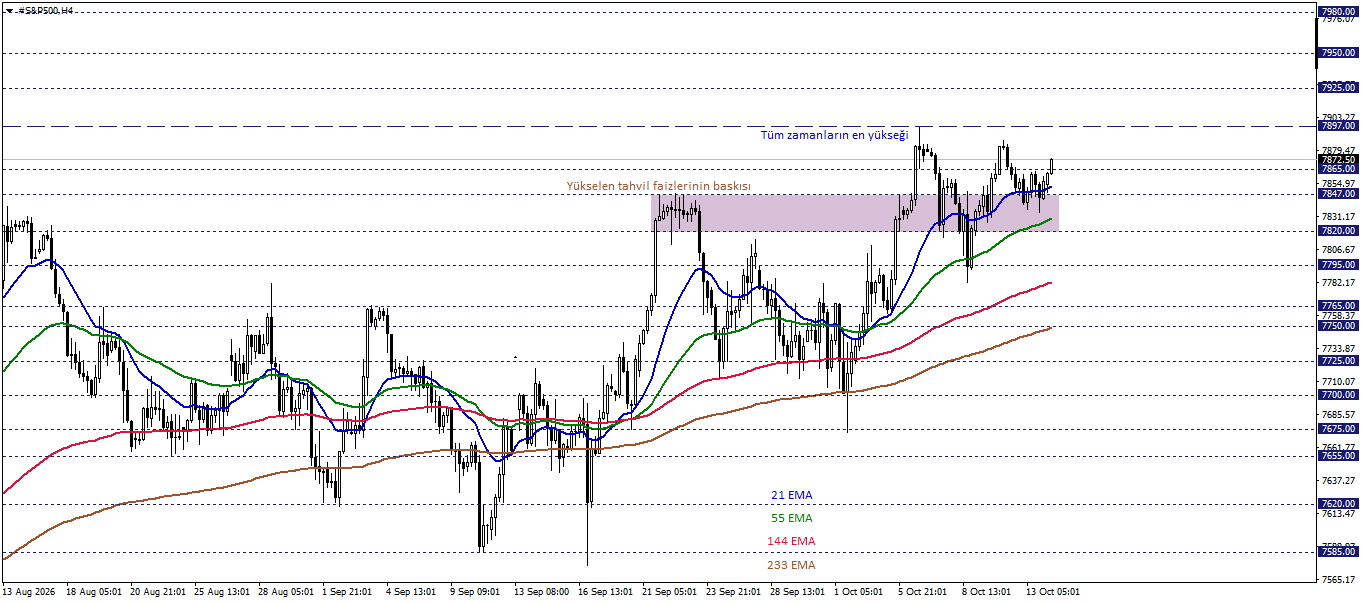Select the 7675.00 price level tag
The width and height of the screenshot is (1362, 603).
[x=1338, y=429]
